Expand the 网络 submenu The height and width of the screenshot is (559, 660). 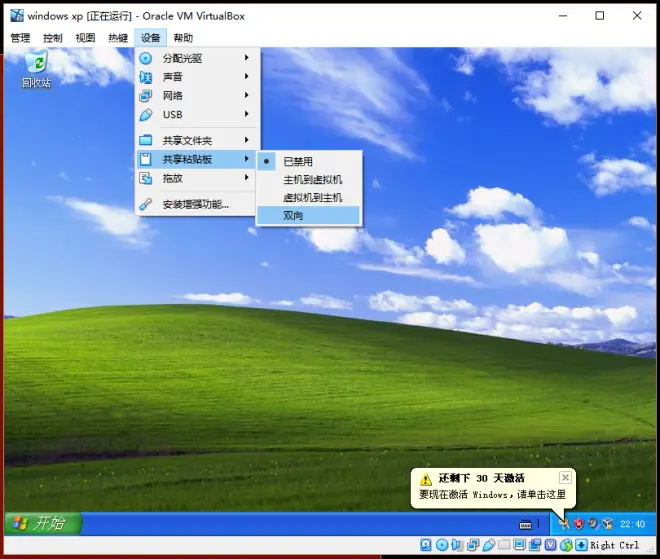pyautogui.click(x=196, y=96)
